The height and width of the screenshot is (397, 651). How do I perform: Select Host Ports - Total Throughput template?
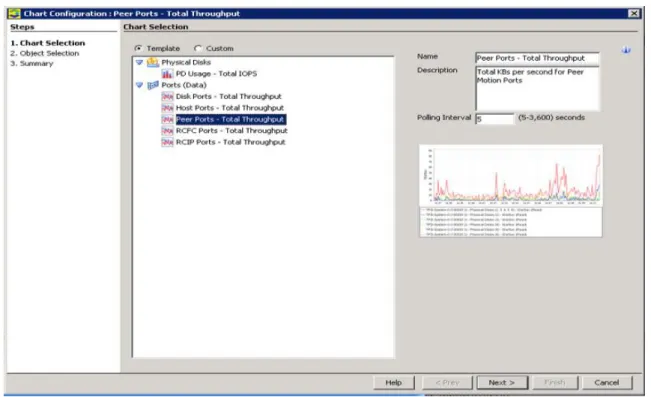(x=230, y=108)
